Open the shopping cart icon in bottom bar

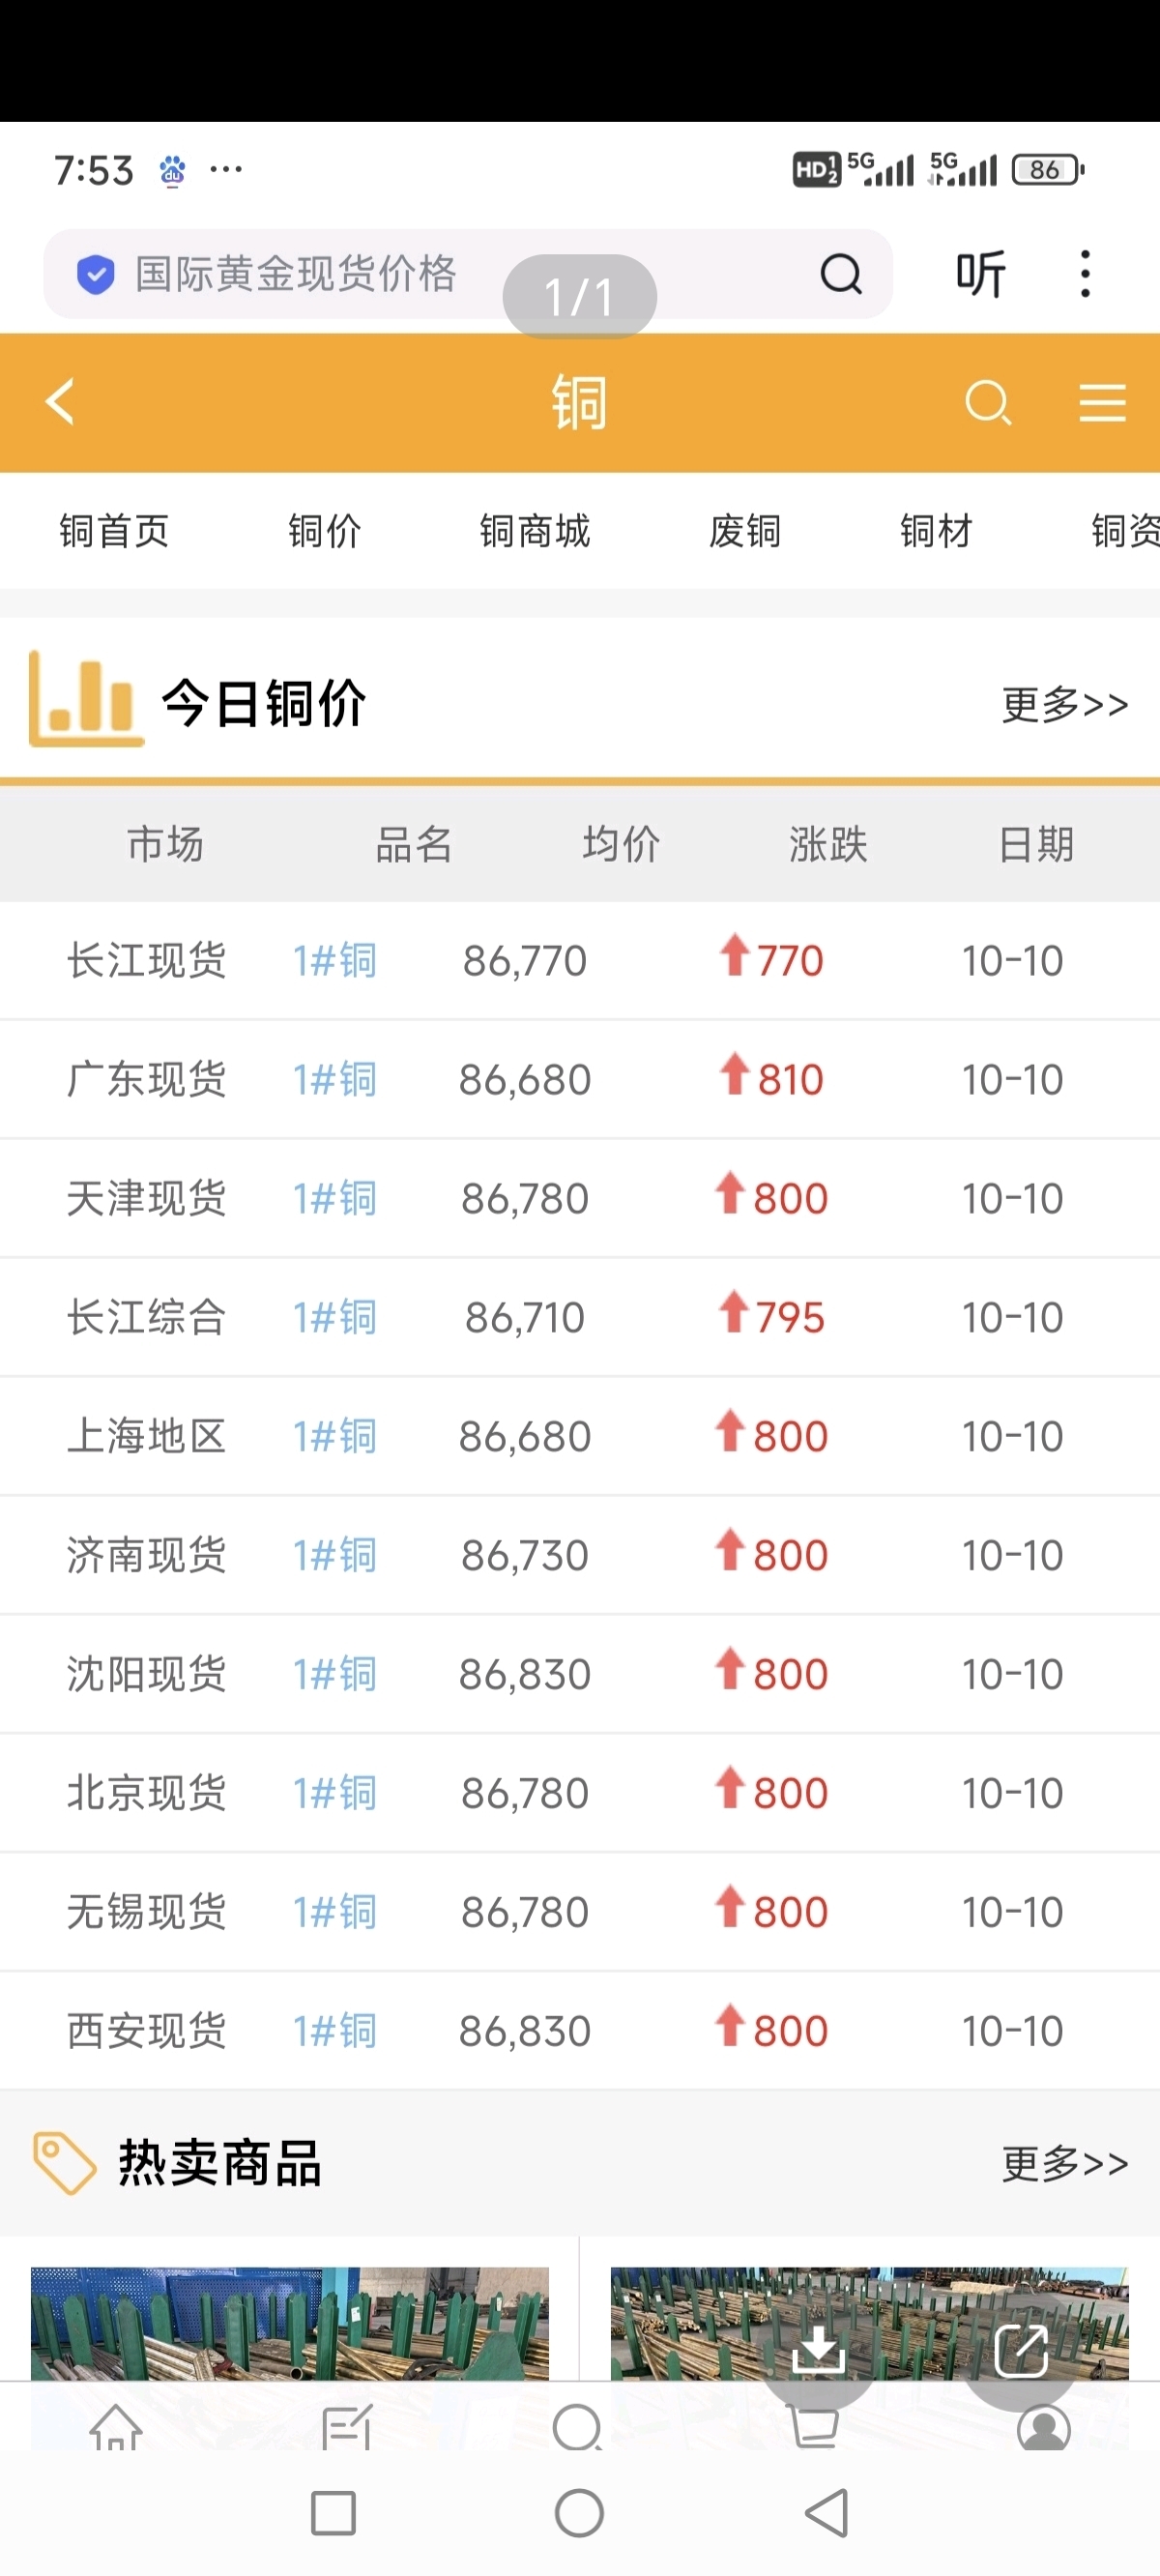812,2426
